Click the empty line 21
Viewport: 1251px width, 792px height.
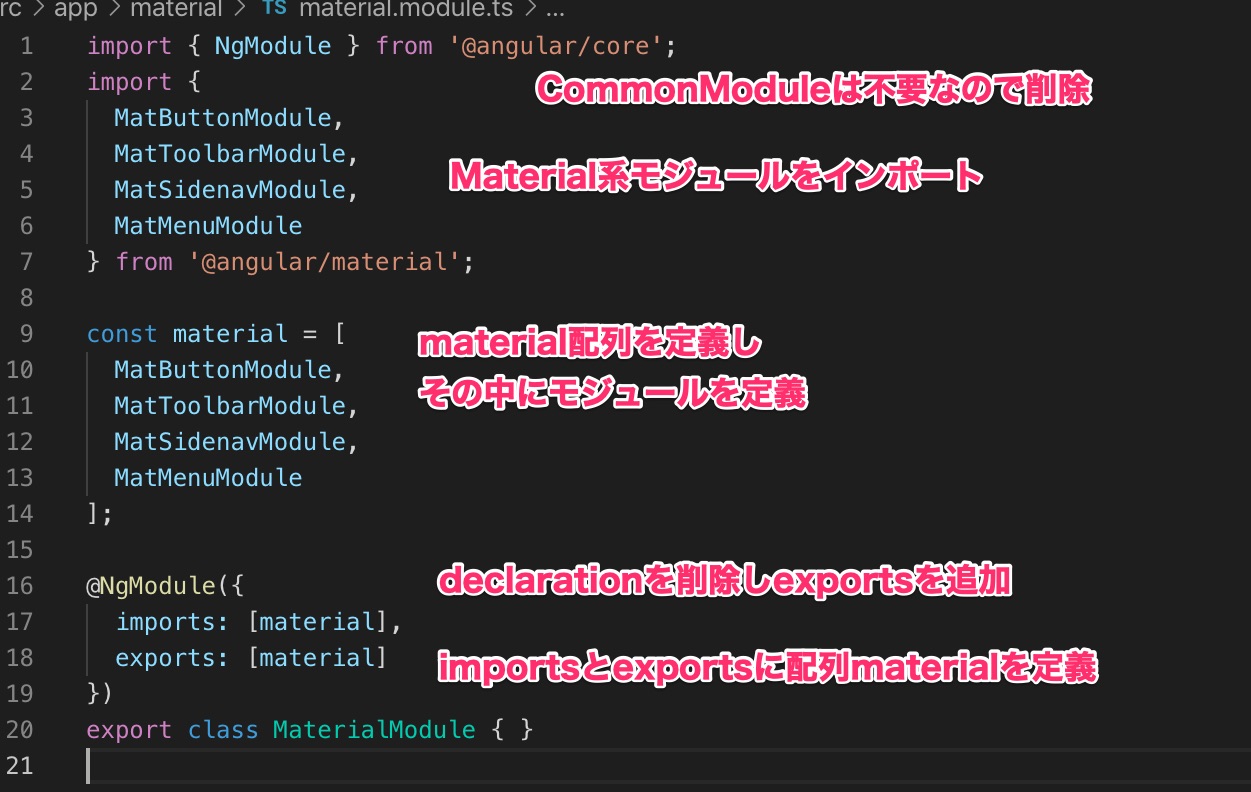200,765
